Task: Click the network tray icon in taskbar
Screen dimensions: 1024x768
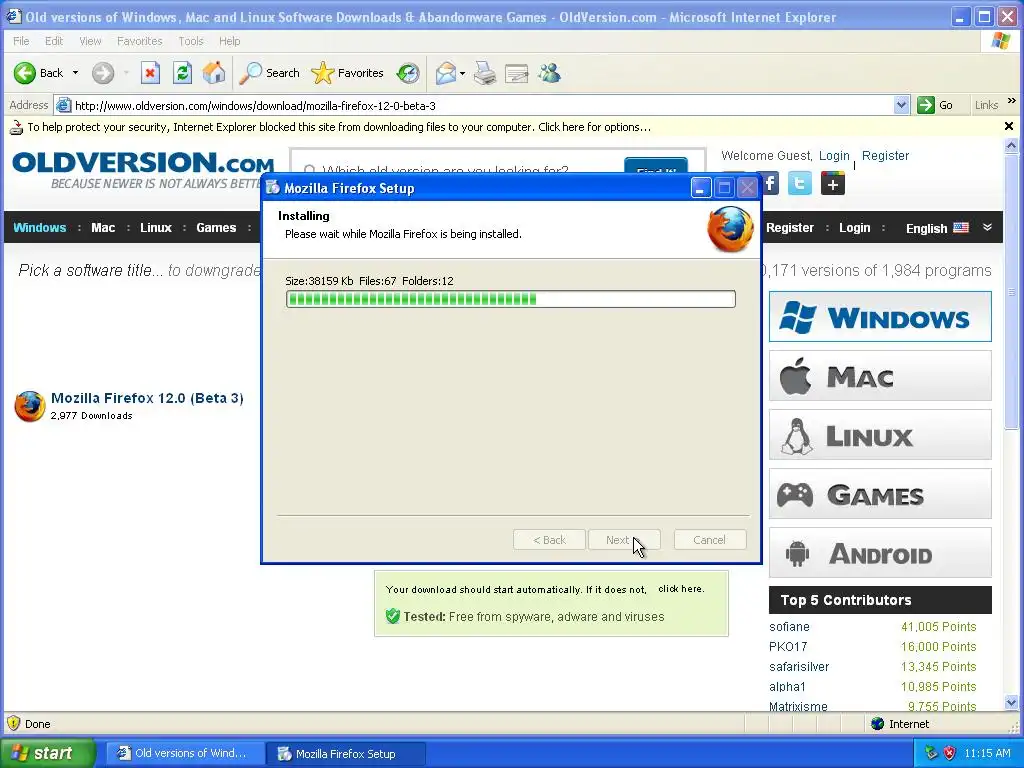Action: (931, 753)
